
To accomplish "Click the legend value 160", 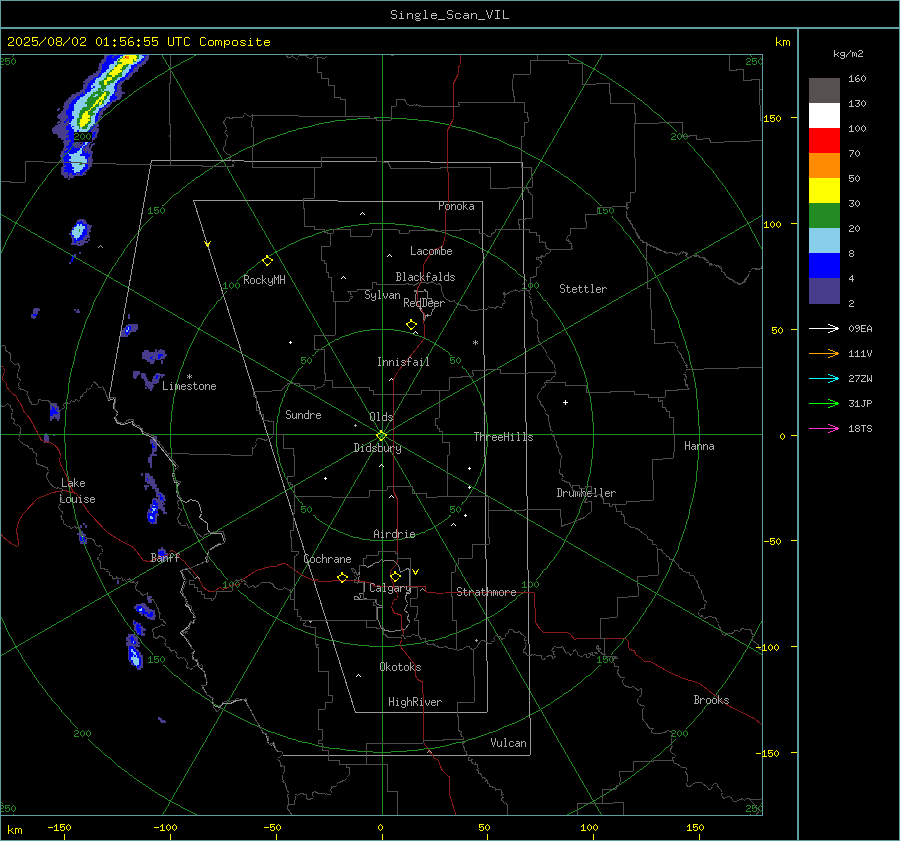I will click(857, 79).
